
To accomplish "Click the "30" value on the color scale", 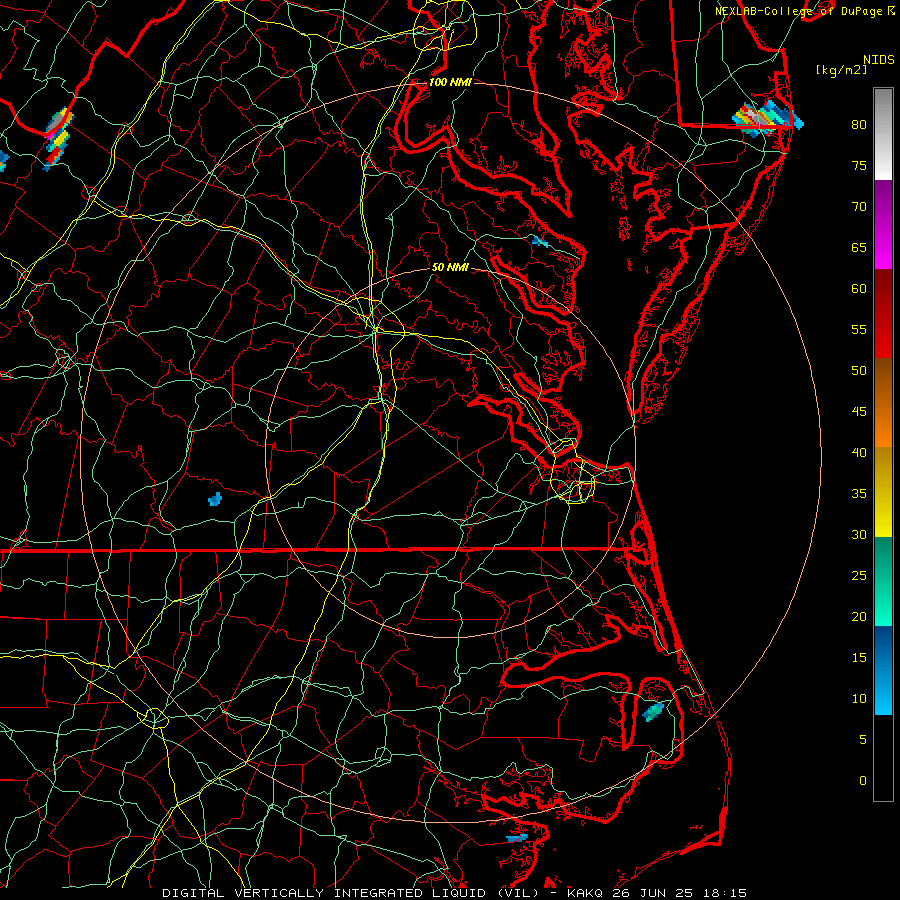I will click(x=859, y=535).
